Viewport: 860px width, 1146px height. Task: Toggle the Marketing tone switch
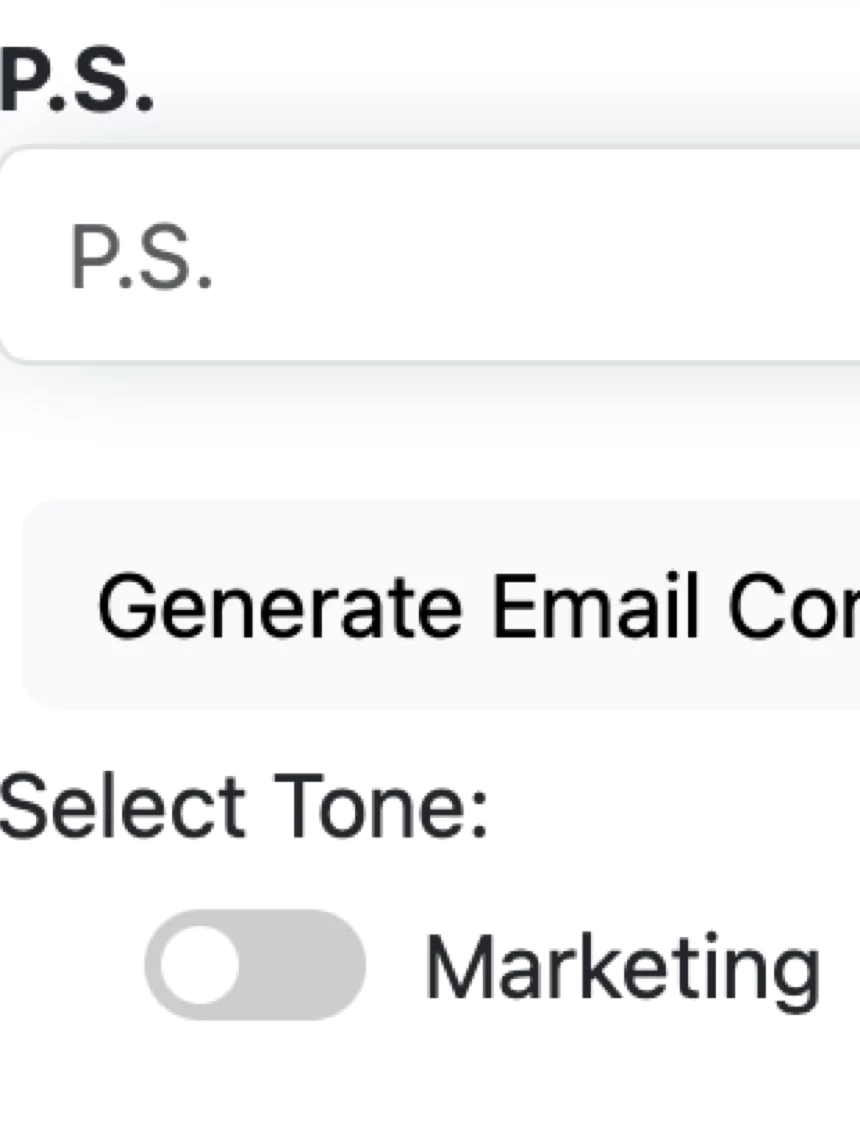pyautogui.click(x=255, y=965)
